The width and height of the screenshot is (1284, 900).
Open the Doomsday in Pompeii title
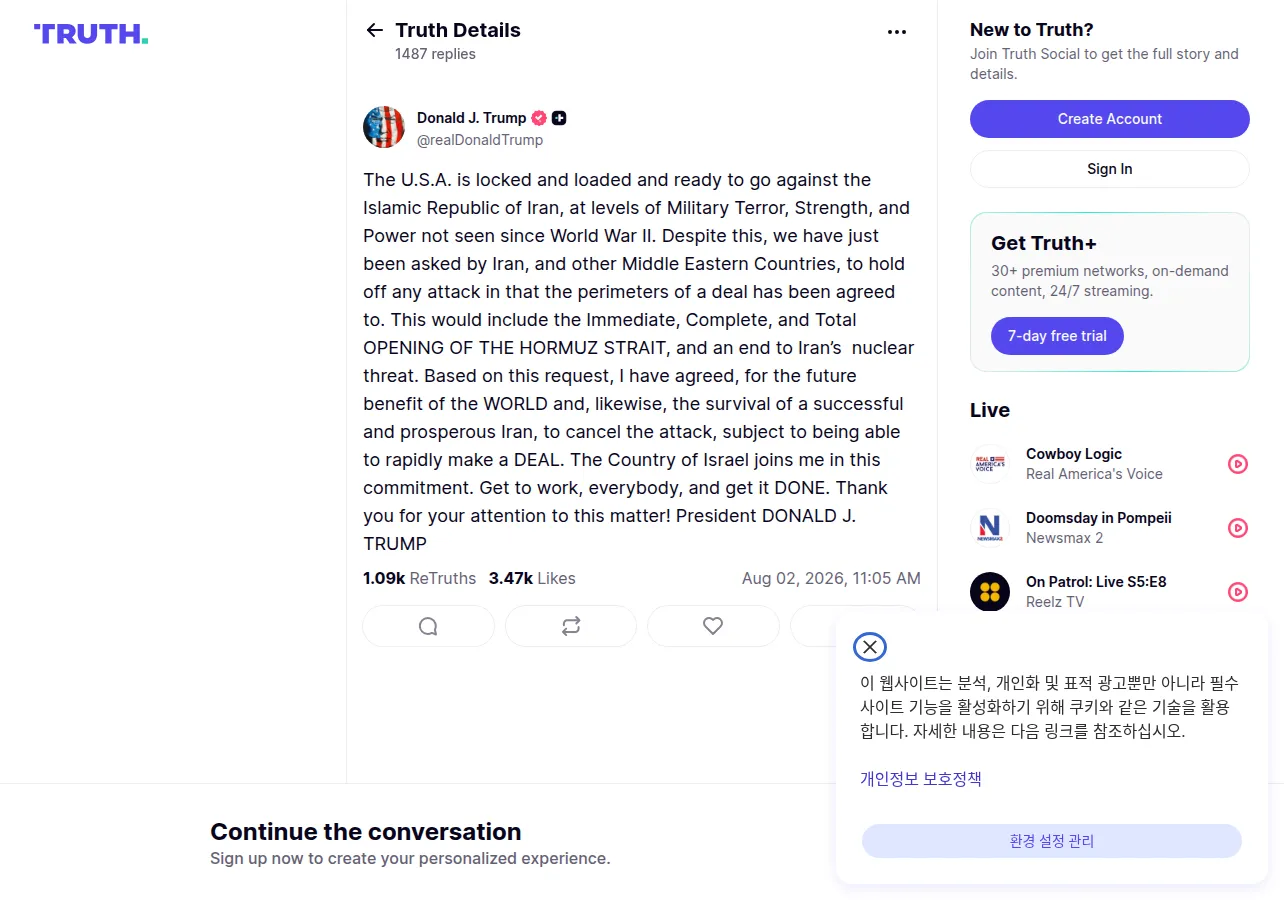click(x=1099, y=518)
